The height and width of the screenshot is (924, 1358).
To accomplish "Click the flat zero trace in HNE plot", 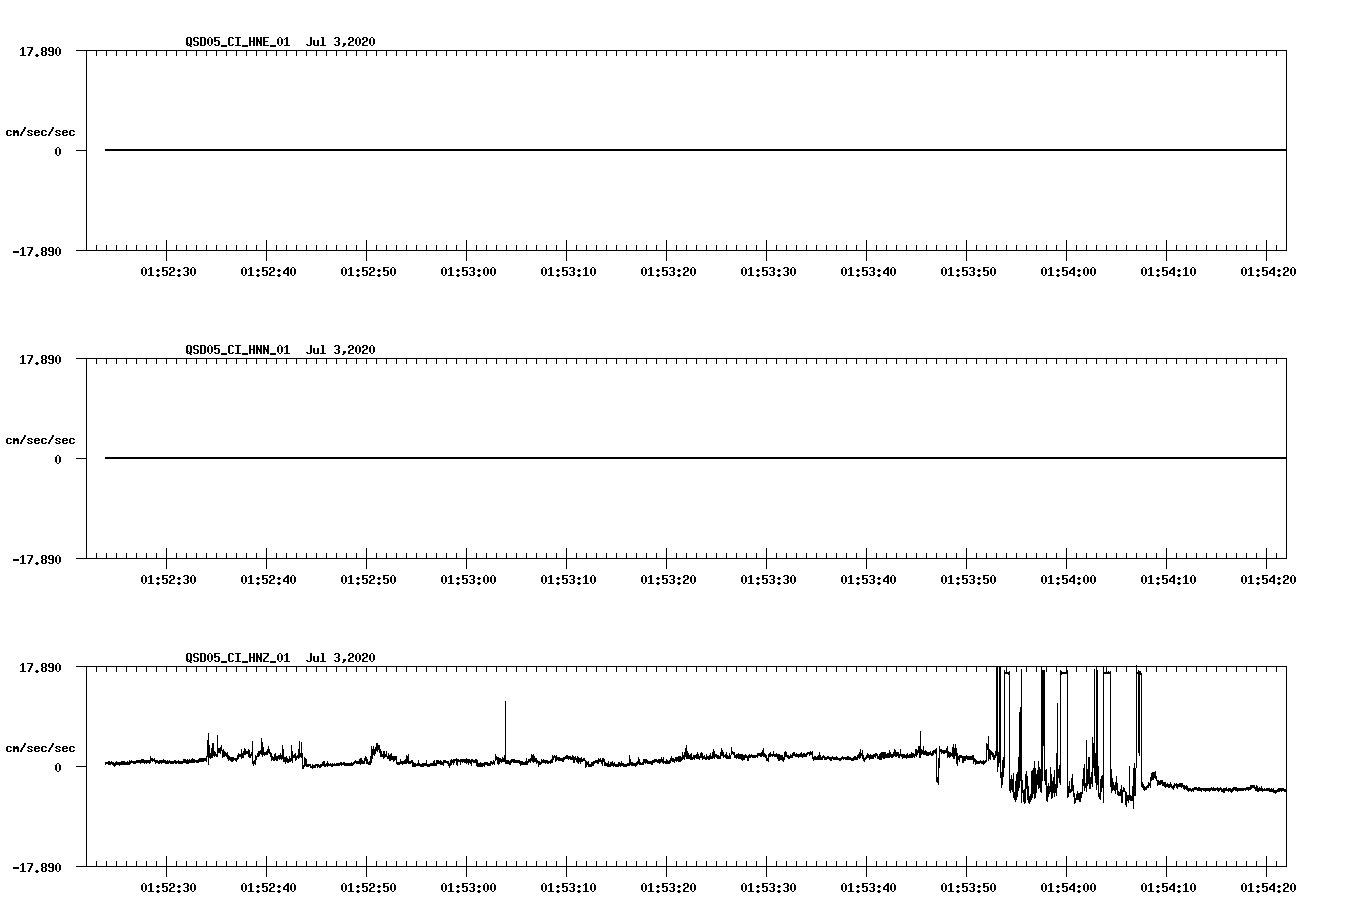I will 695,150.
